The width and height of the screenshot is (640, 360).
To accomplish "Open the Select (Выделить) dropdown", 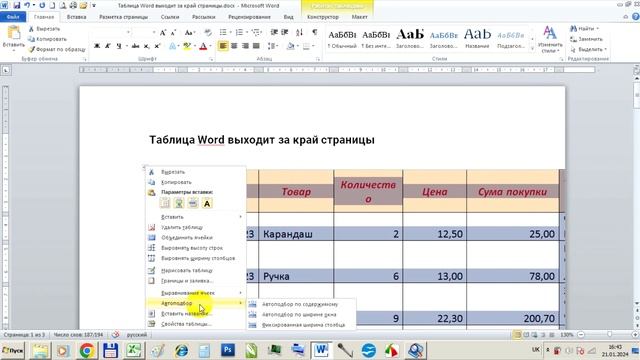I will (606, 49).
